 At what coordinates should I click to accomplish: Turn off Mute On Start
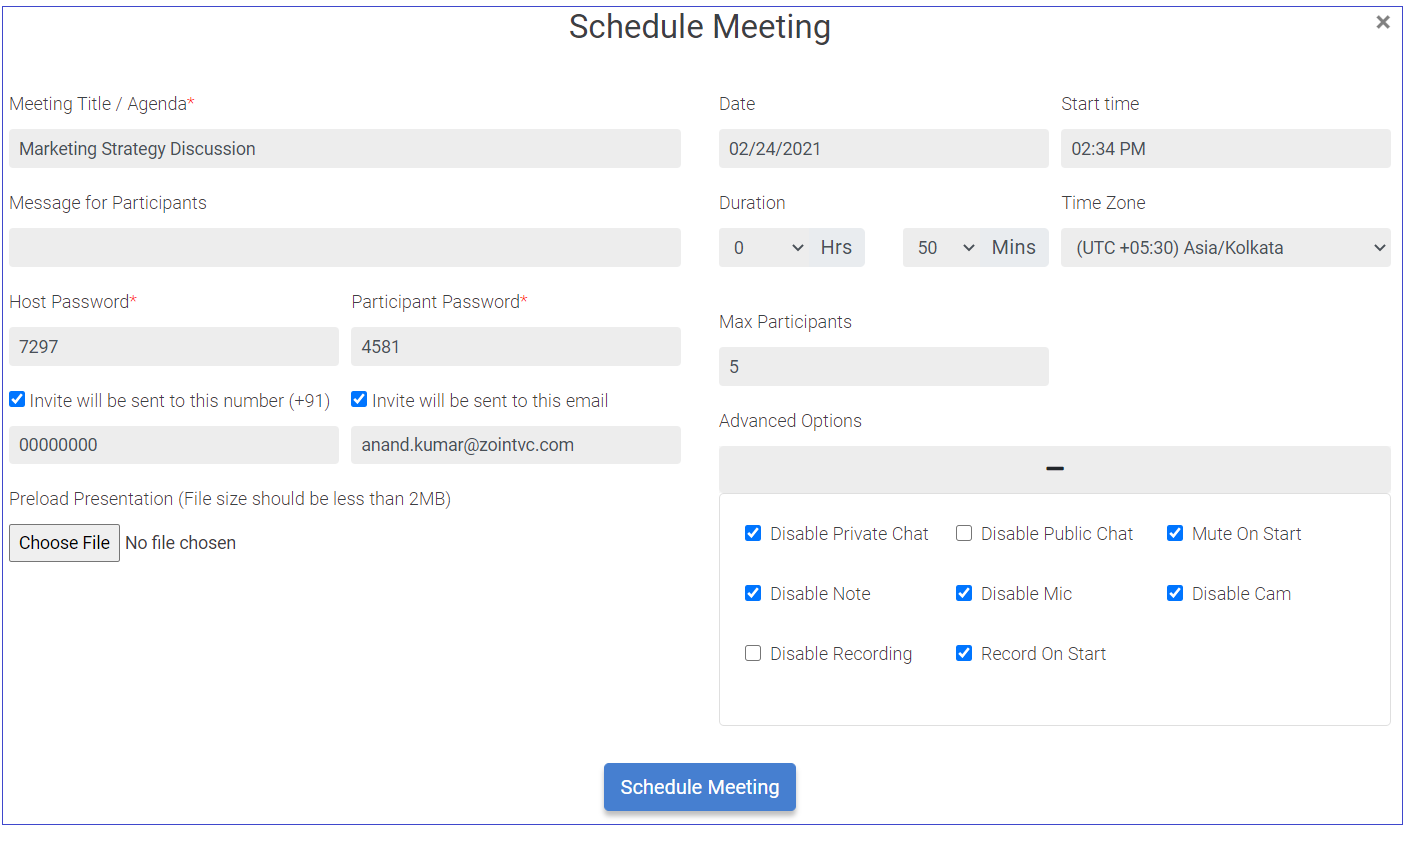pyautogui.click(x=1174, y=533)
